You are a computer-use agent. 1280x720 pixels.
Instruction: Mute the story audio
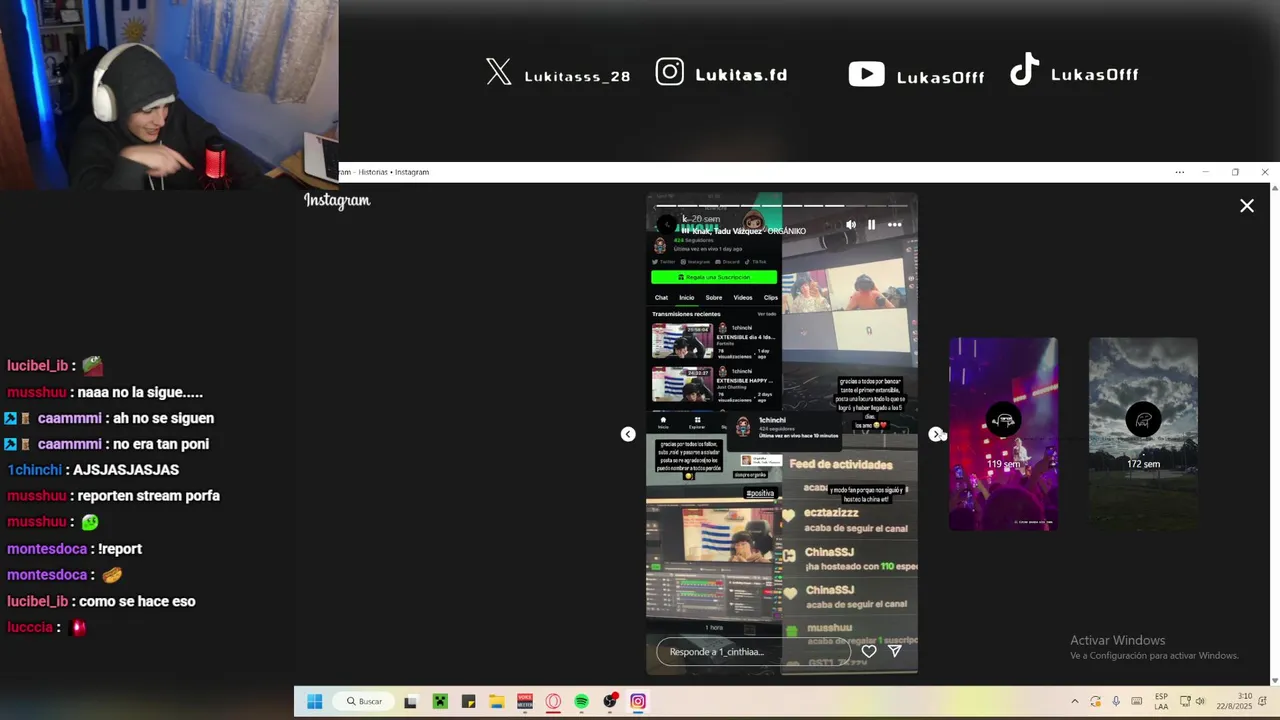[x=850, y=225]
